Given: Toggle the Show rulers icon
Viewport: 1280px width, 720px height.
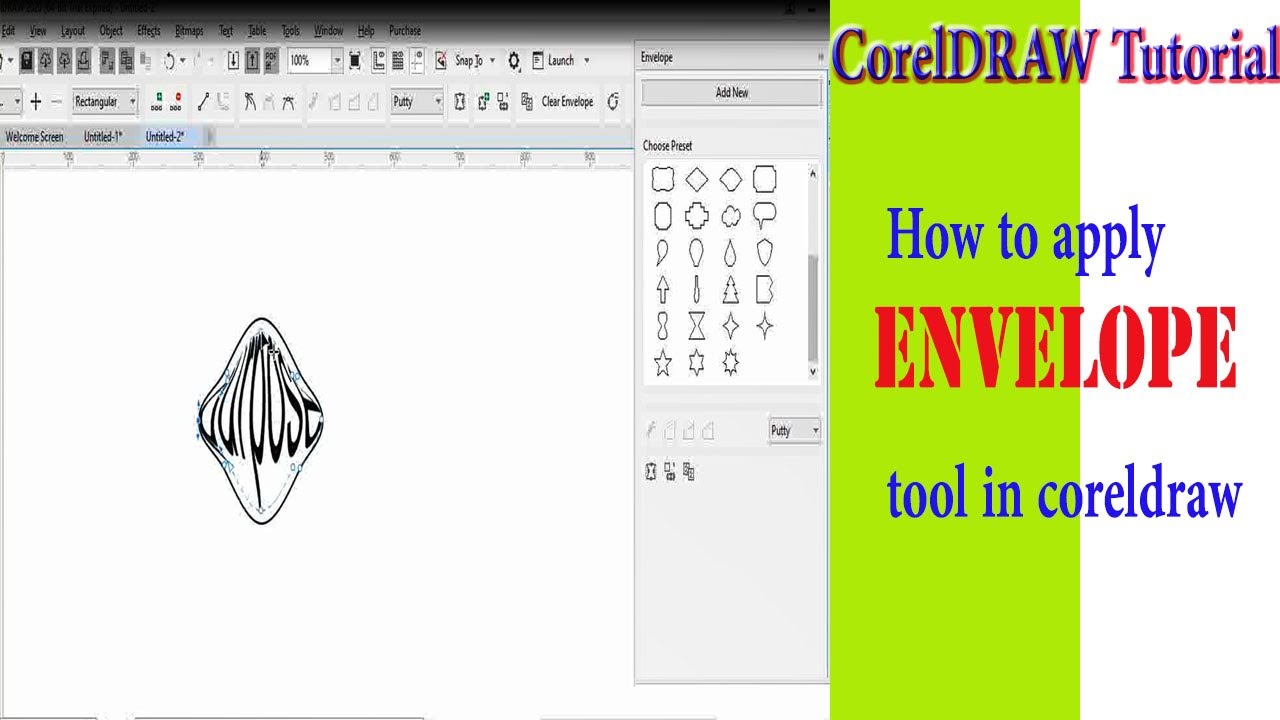Looking at the screenshot, I should click(379, 60).
